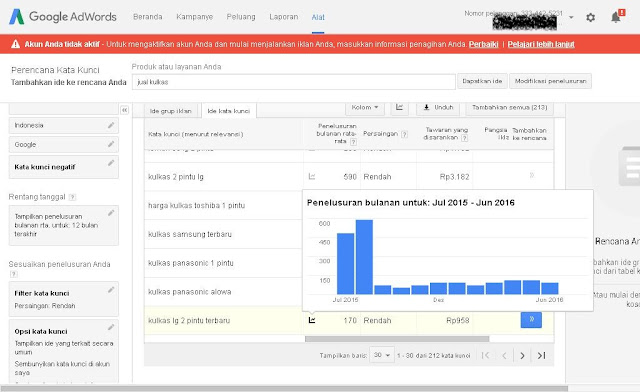
Task: Open the settings gear menu
Action: coord(590,17)
